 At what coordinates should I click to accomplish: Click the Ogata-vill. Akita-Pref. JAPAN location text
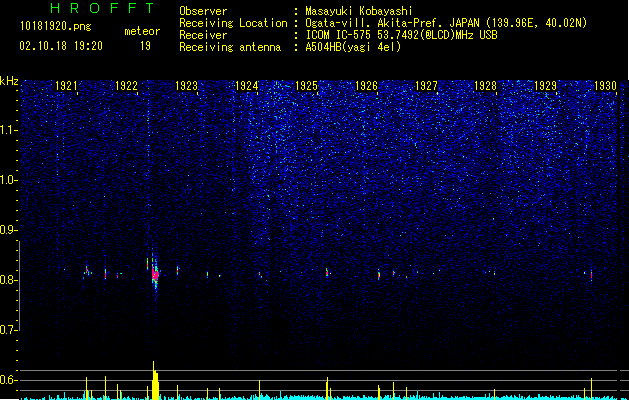coord(446,23)
